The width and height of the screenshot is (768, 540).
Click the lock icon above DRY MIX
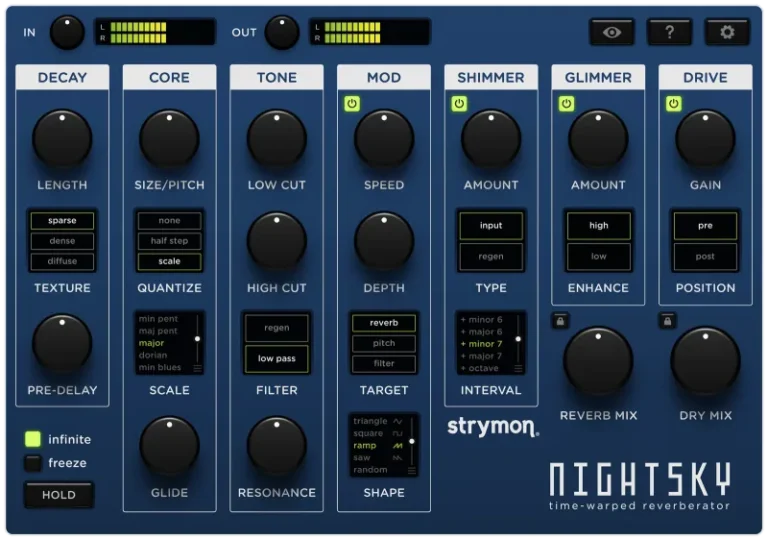coord(668,321)
